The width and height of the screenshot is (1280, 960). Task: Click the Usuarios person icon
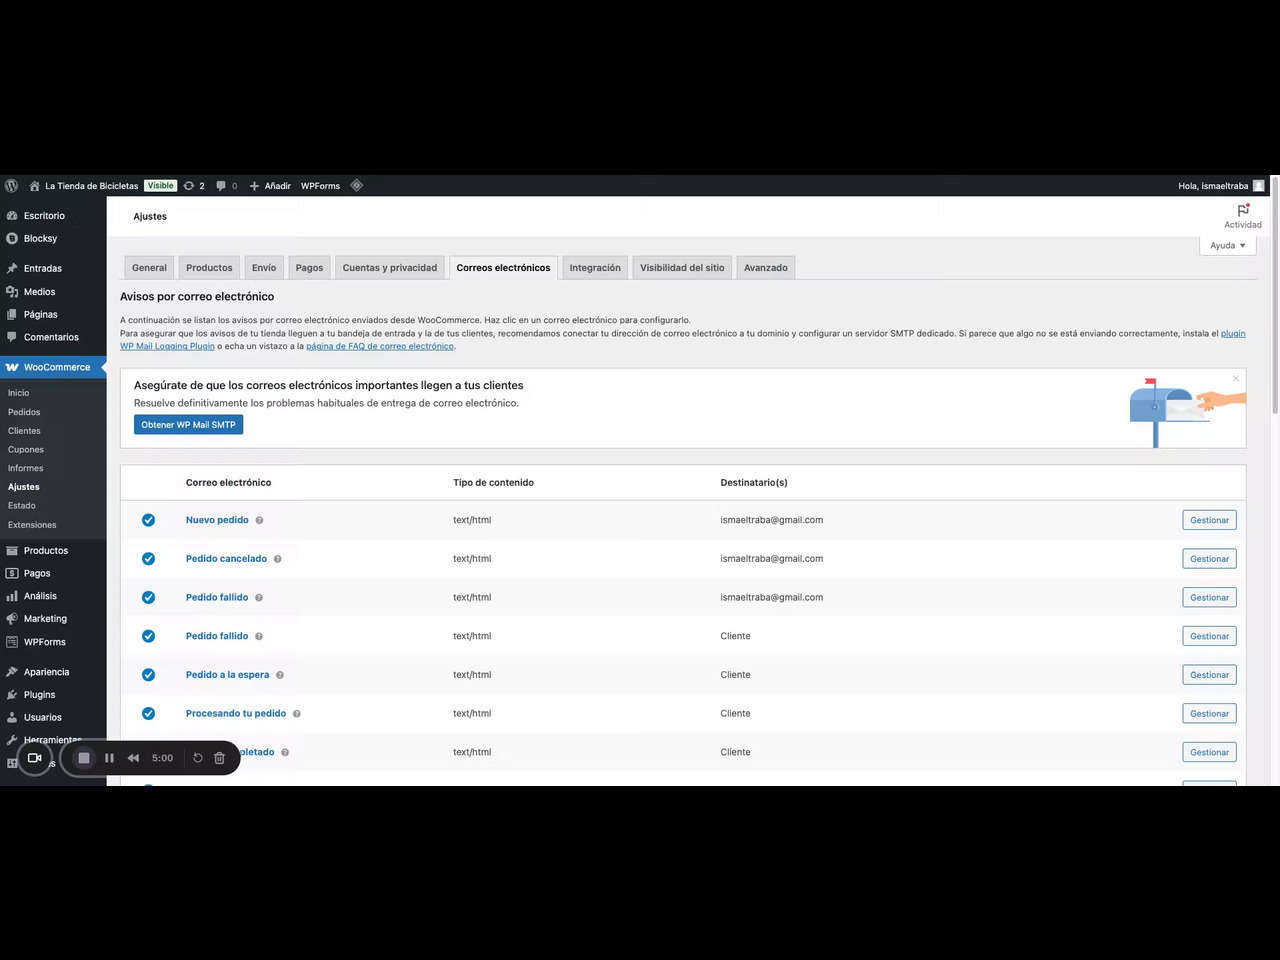point(12,717)
